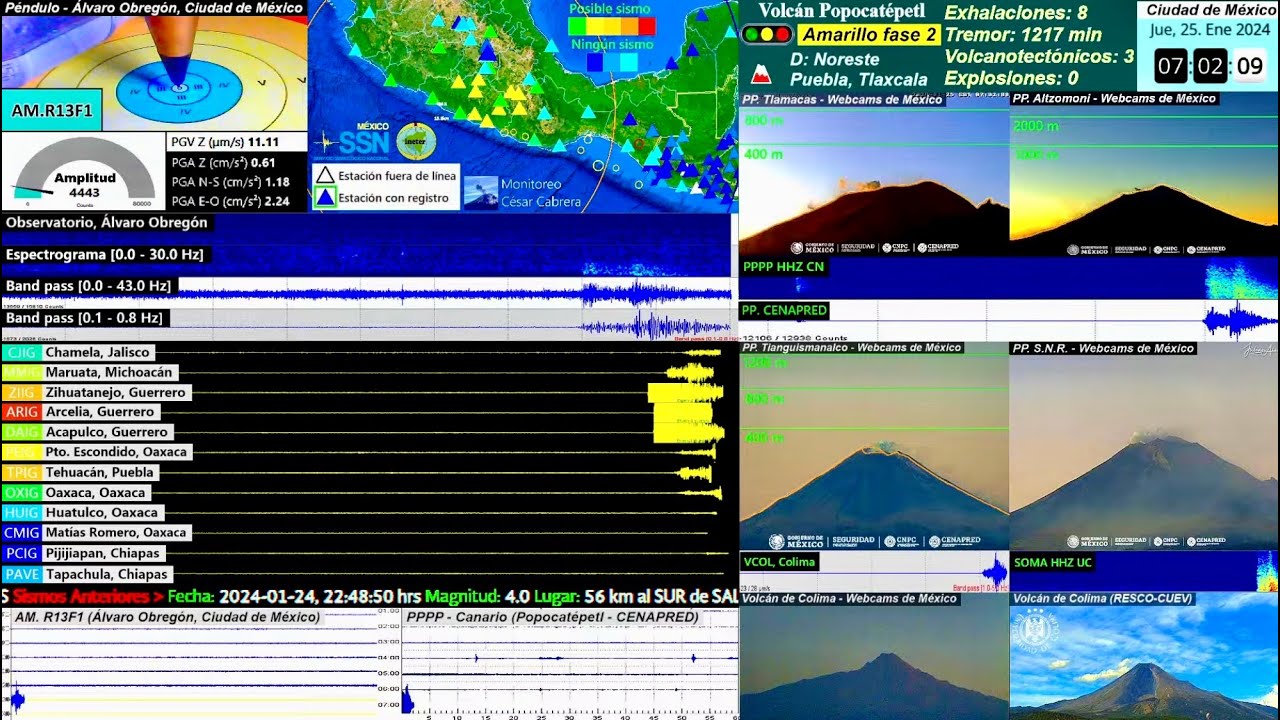Click the Volcanotectónicos: 3 counter

pos(1039,57)
